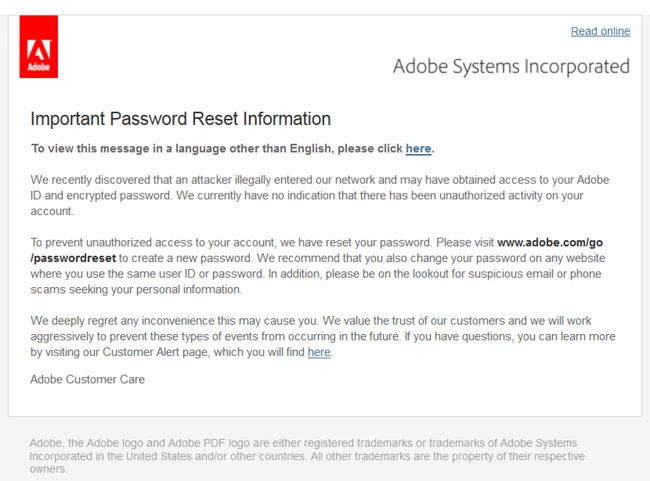
Task: Click the 'We deeply regret' paragraph start
Action: (x=84, y=321)
